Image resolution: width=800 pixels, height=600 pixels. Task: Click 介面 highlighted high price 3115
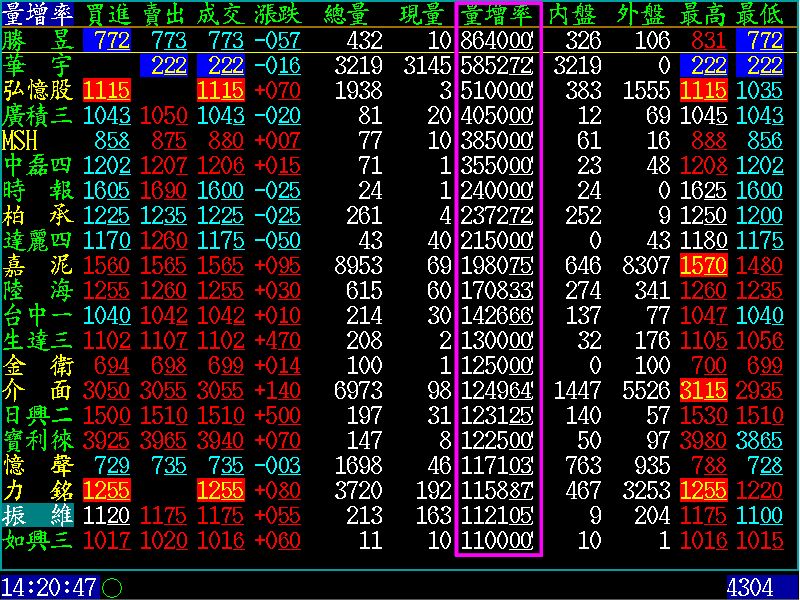click(703, 390)
